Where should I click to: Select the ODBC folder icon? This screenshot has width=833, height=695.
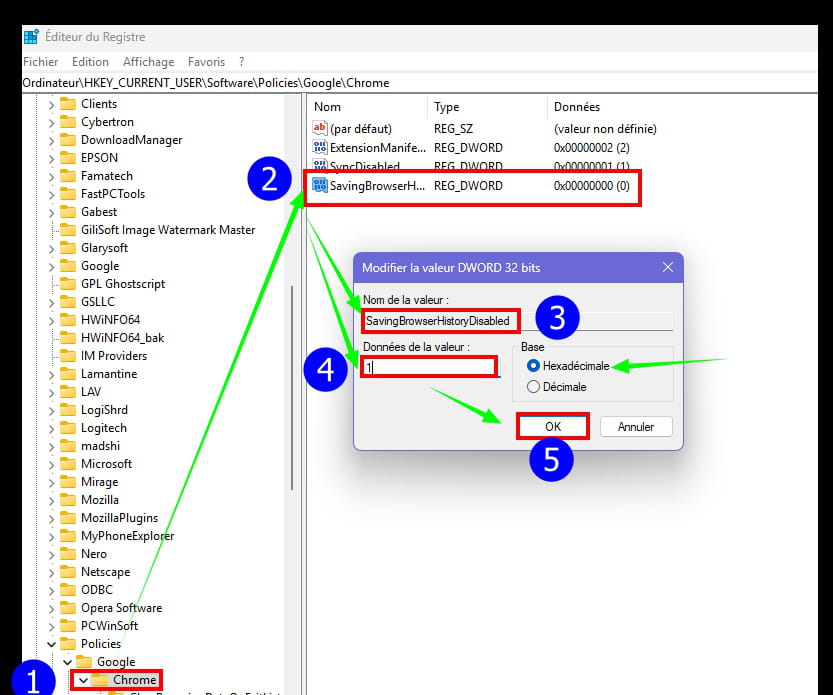(67, 590)
